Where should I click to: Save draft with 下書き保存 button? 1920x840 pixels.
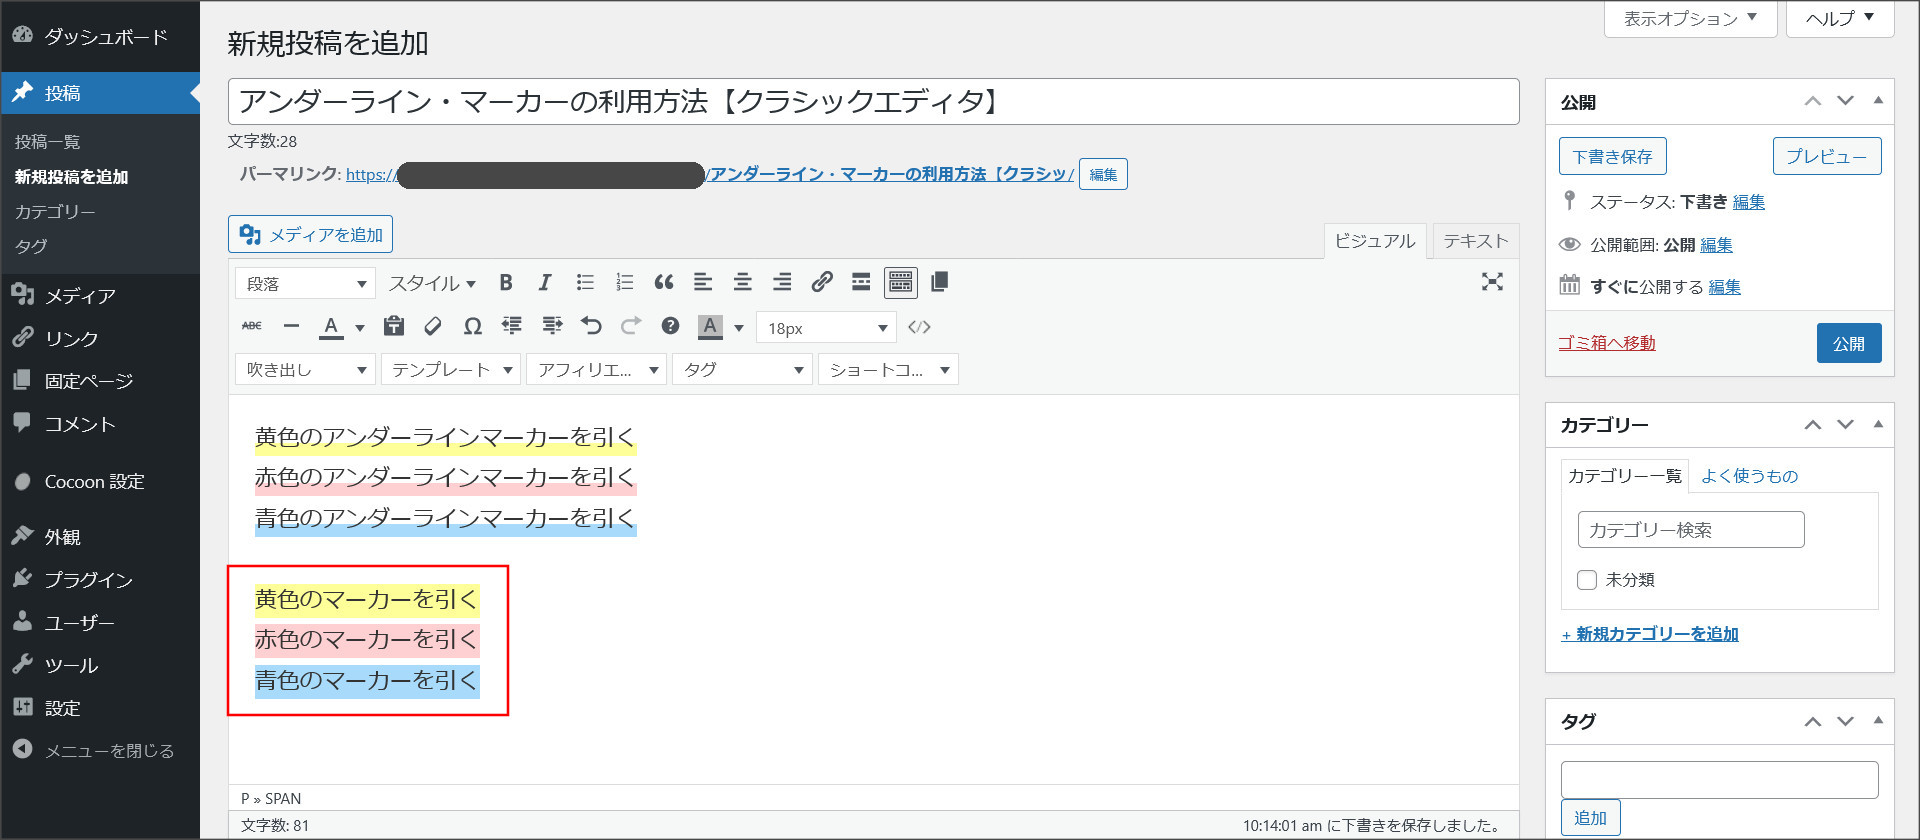click(x=1612, y=156)
